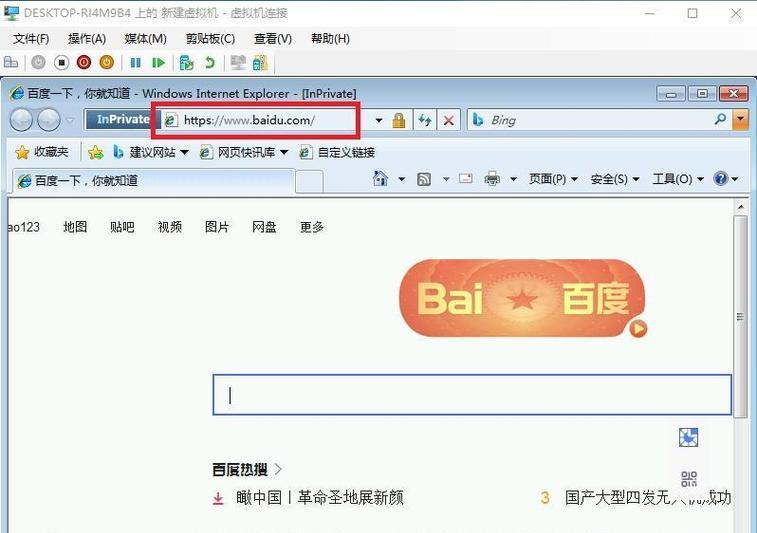Open the 更多 link on Baidu
Screen dimensions: 757x533
[x=312, y=226]
